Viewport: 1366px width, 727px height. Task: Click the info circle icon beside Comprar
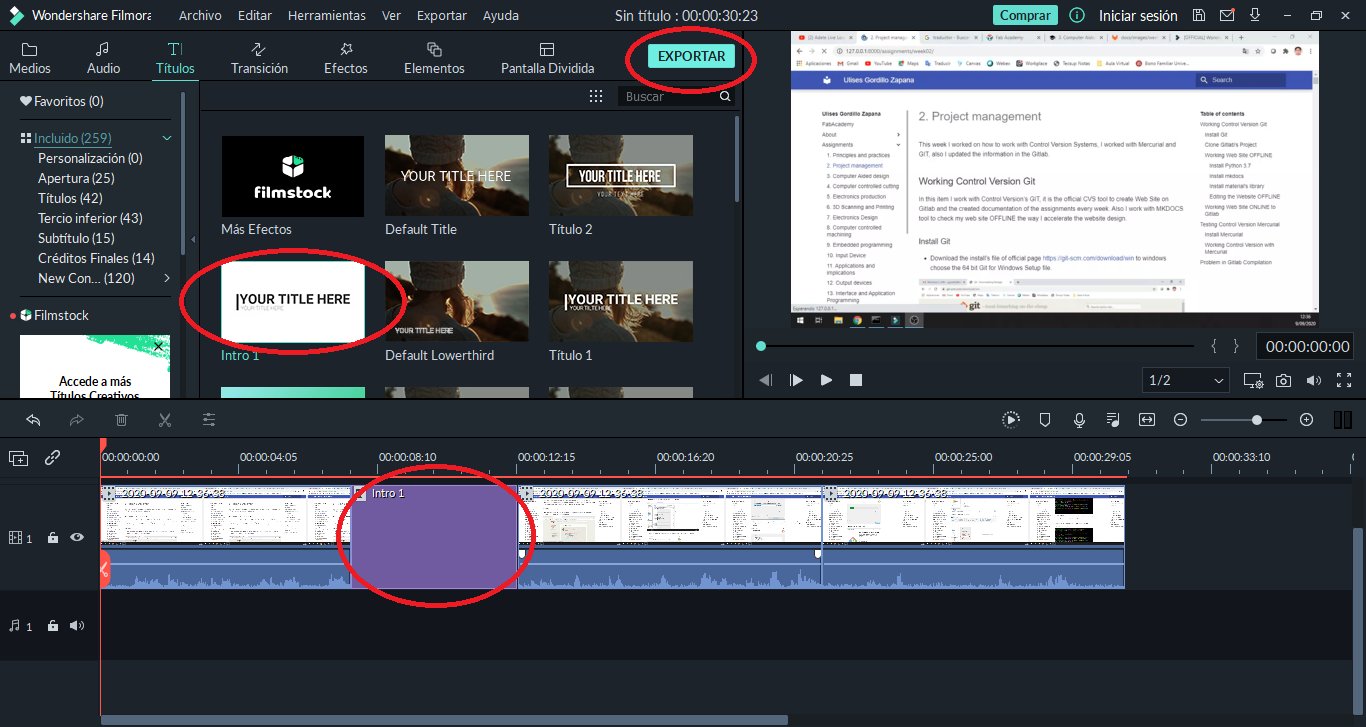pyautogui.click(x=1077, y=15)
